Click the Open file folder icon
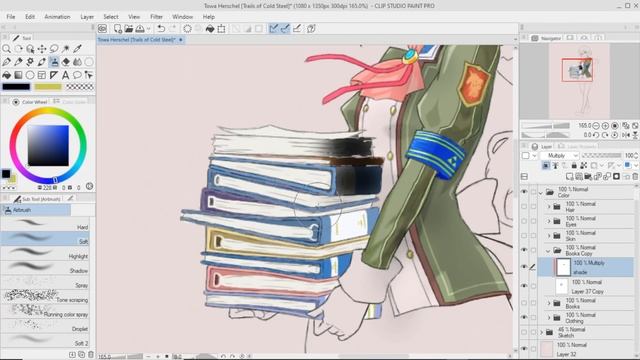Screen dimensions: 640x360 coord(129,29)
